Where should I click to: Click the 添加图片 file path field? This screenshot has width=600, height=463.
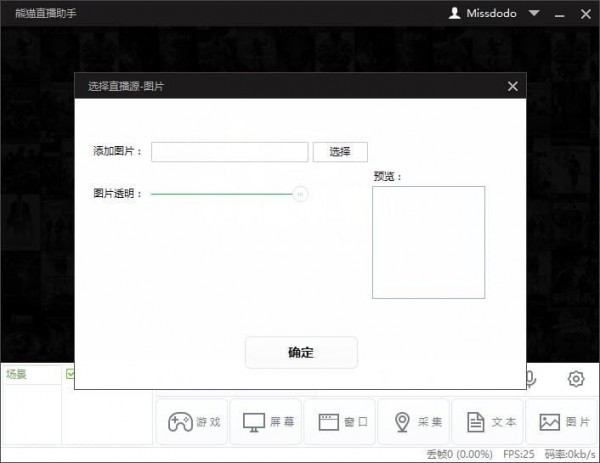pyautogui.click(x=229, y=152)
